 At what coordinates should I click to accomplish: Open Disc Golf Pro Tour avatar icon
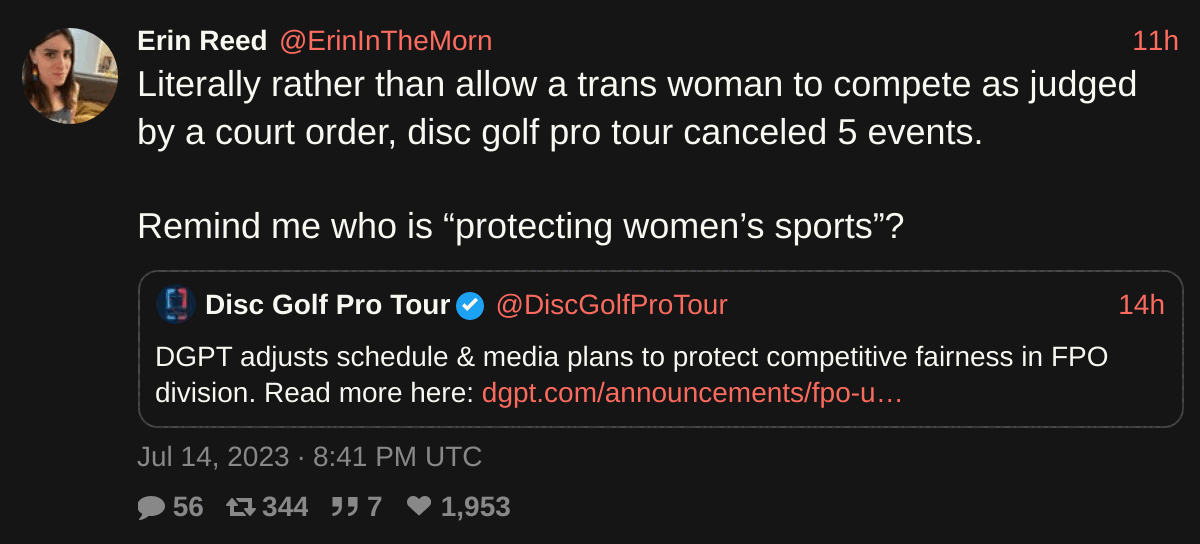(175, 305)
